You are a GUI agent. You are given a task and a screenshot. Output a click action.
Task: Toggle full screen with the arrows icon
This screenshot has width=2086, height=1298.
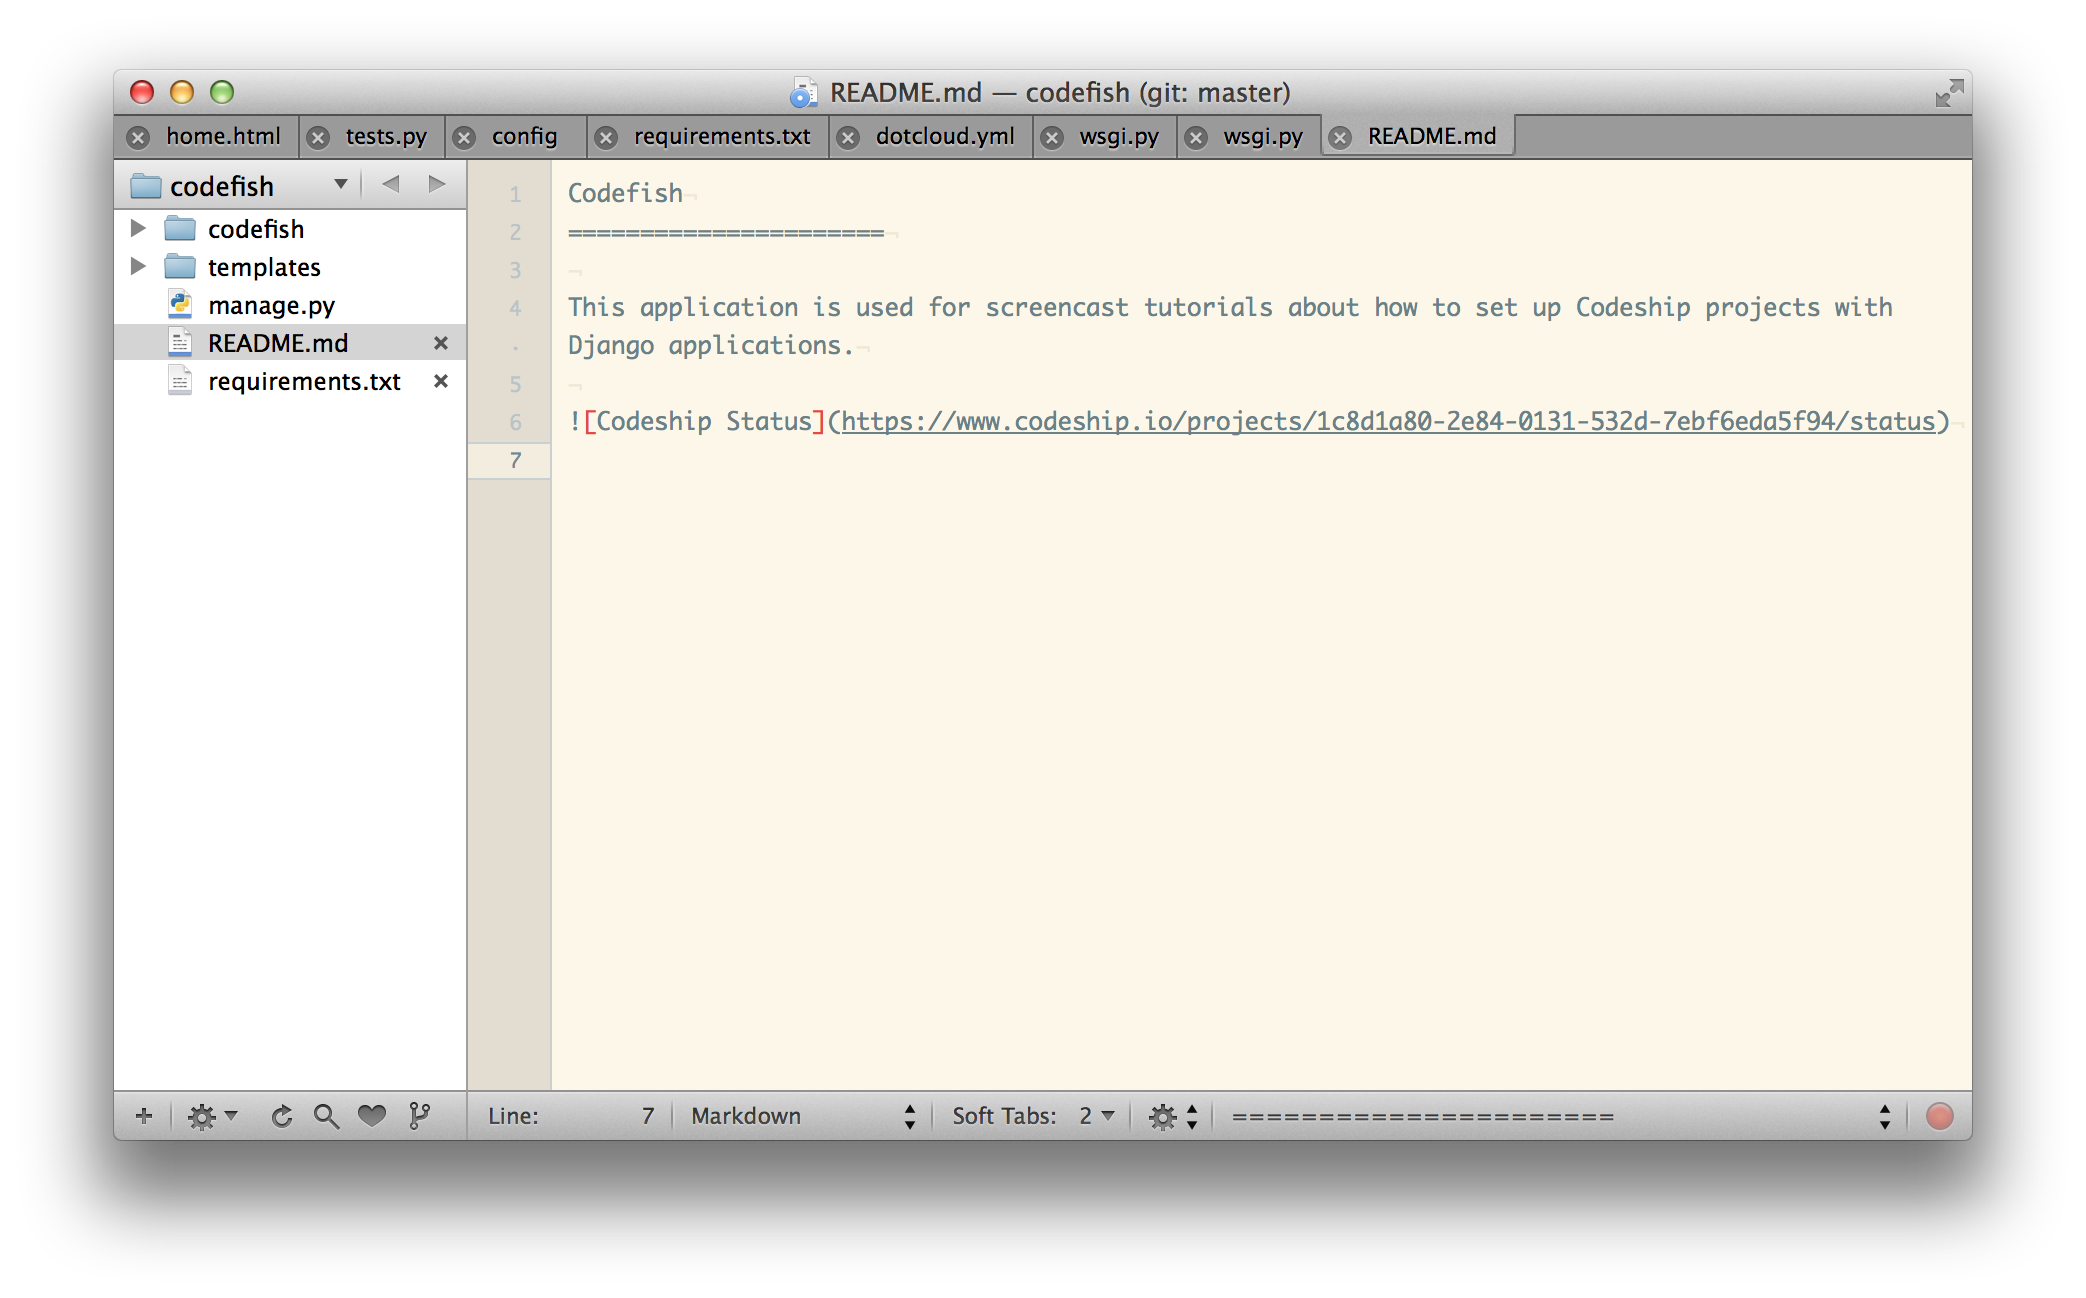click(x=1949, y=93)
